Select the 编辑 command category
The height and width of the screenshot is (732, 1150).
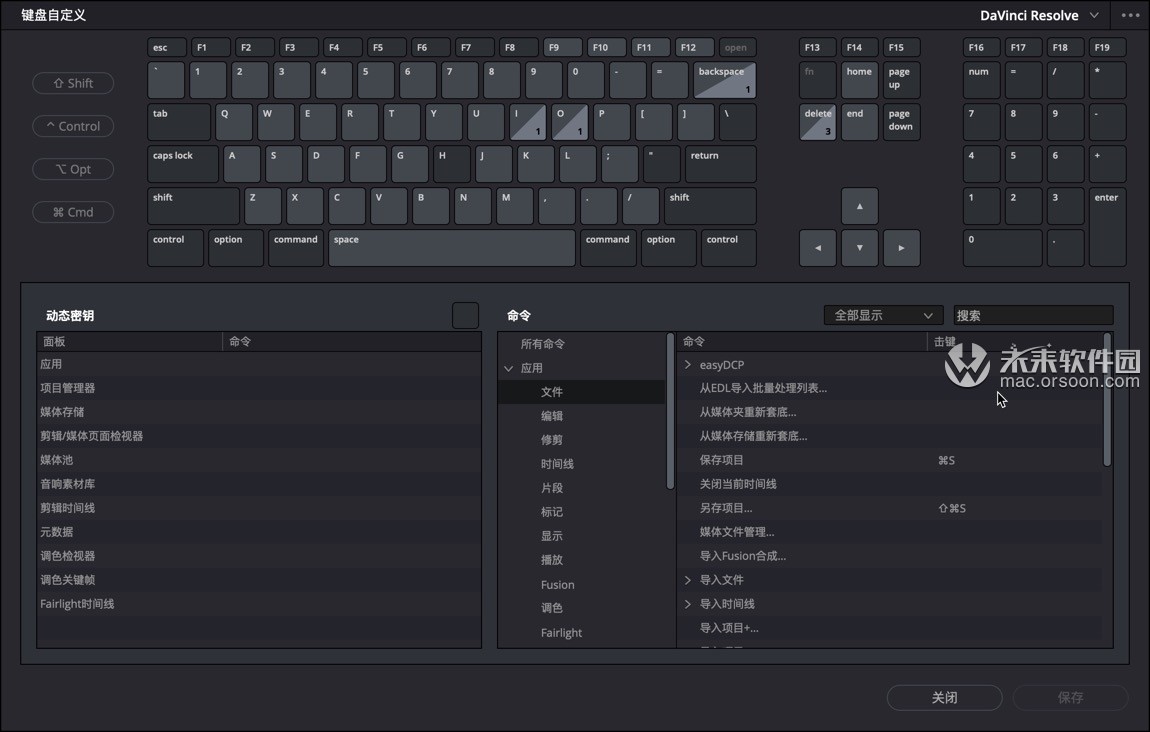click(581, 416)
